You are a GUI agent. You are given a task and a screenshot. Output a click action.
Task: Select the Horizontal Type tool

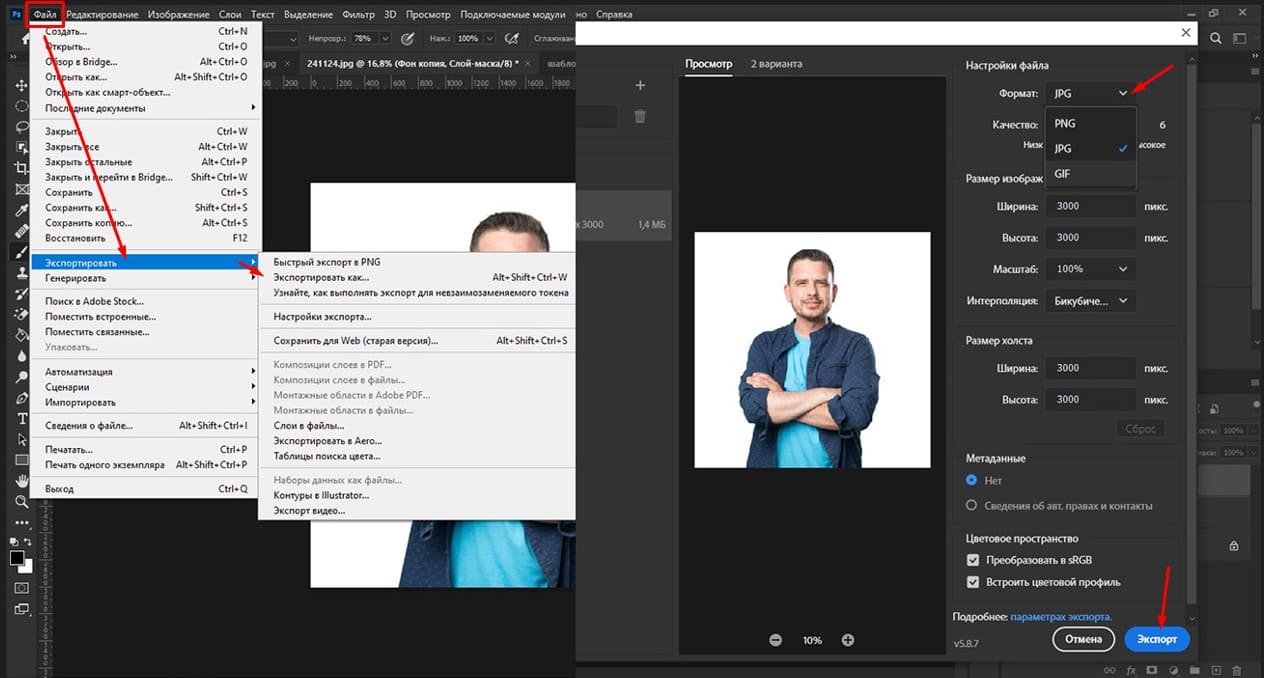pyautogui.click(x=21, y=418)
